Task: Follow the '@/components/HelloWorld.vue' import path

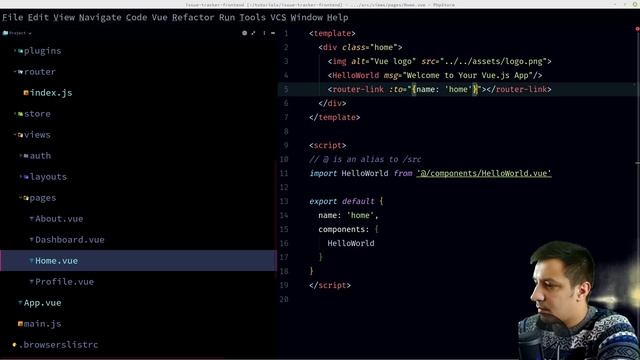Action: pos(484,173)
